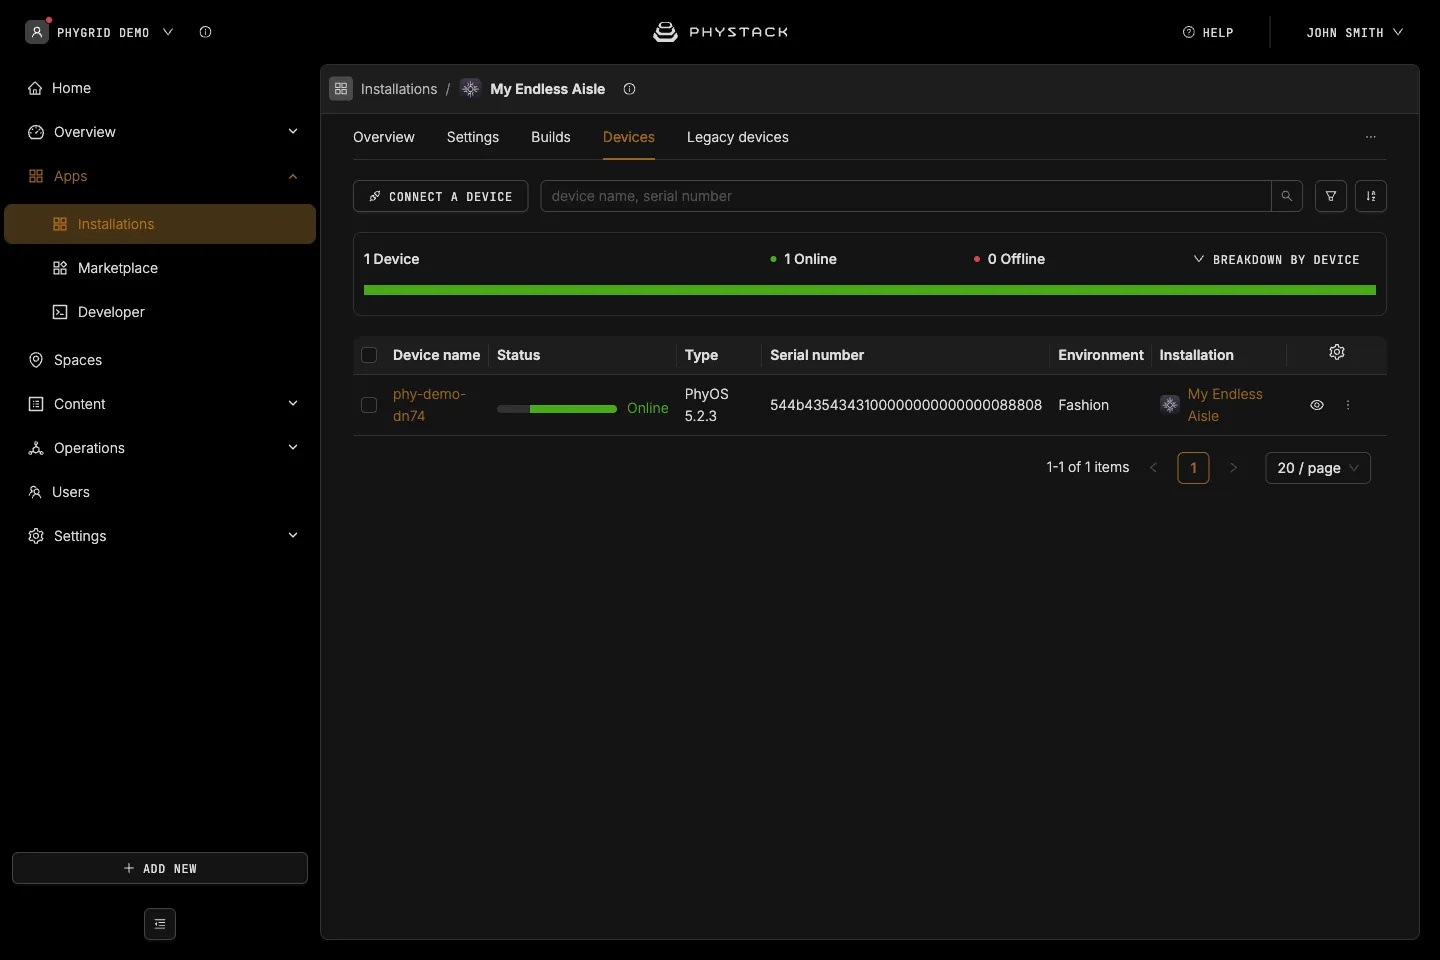Click the Installations breadcrumb grid icon
This screenshot has height=960, width=1440.
[x=341, y=89]
